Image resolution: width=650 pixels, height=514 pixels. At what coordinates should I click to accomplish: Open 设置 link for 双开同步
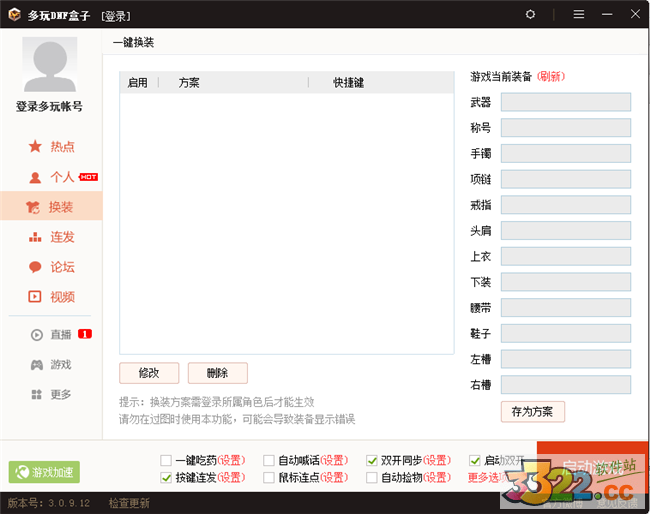tap(437, 460)
